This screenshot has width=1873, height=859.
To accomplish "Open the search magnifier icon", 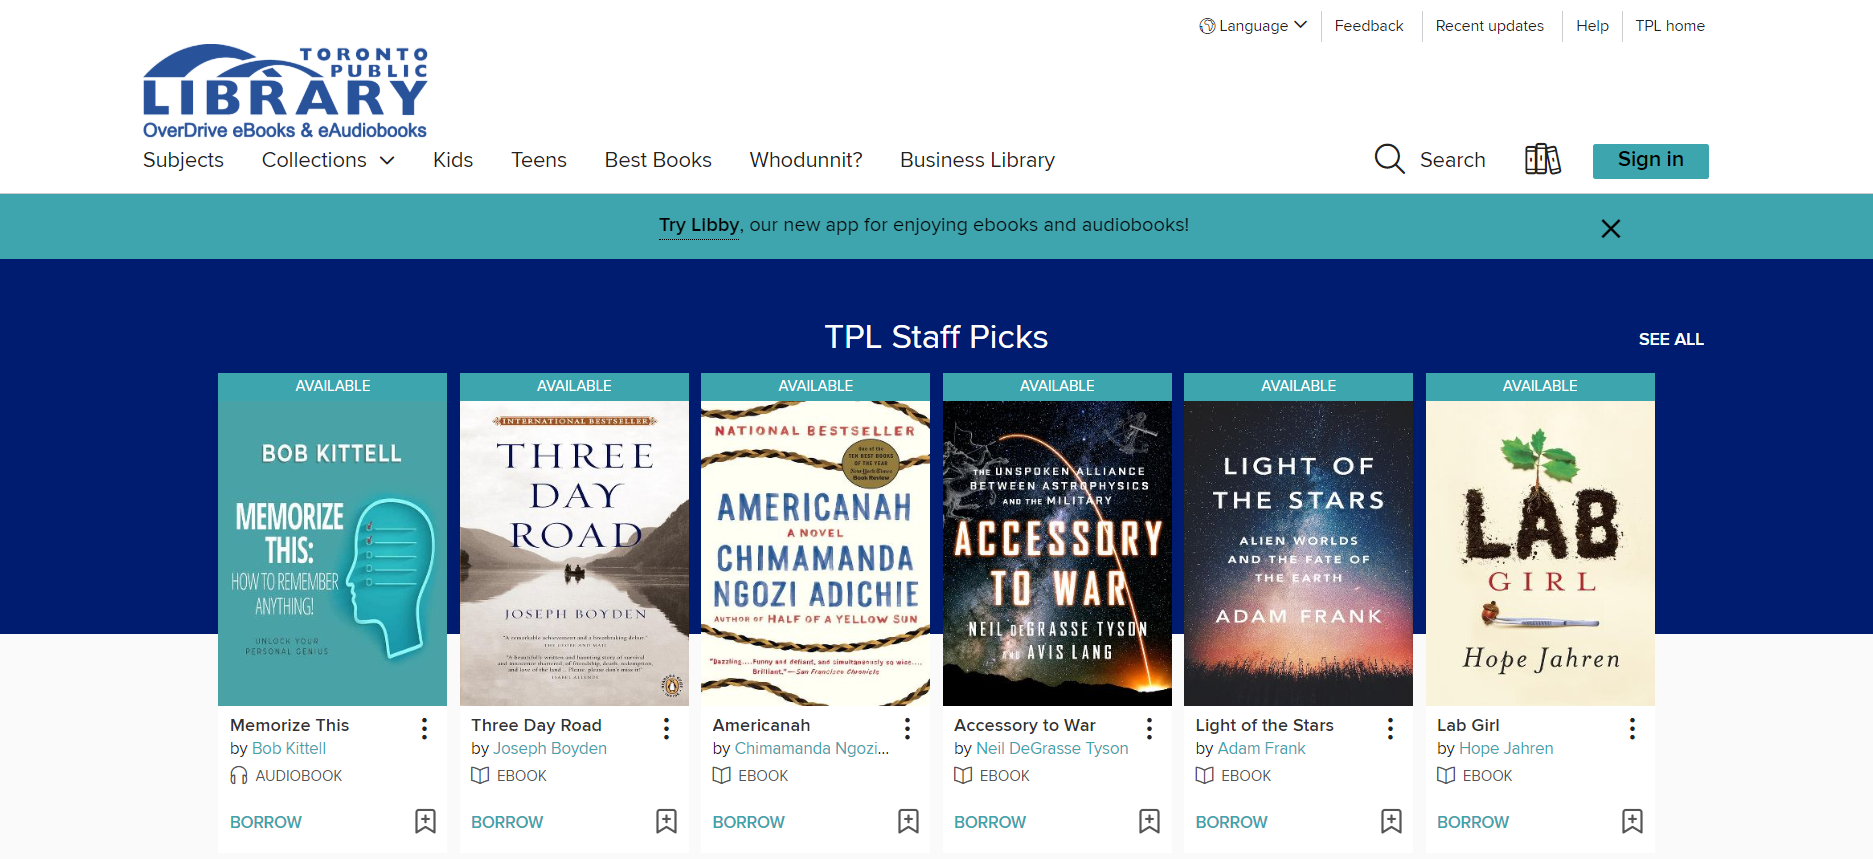I will (x=1389, y=159).
